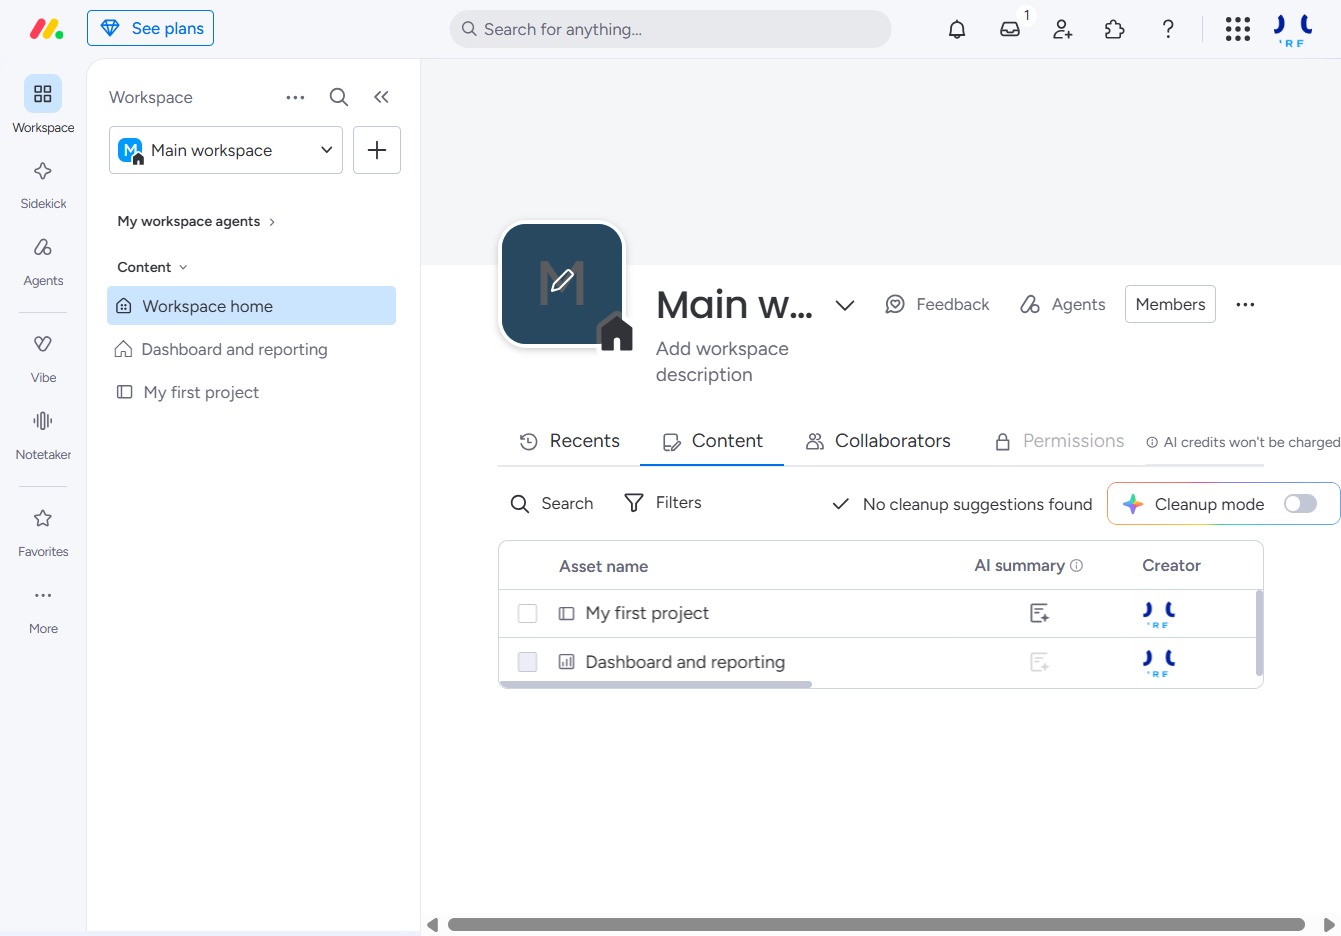Click Search in content toolbar
This screenshot has height=936, width=1341.
point(552,503)
